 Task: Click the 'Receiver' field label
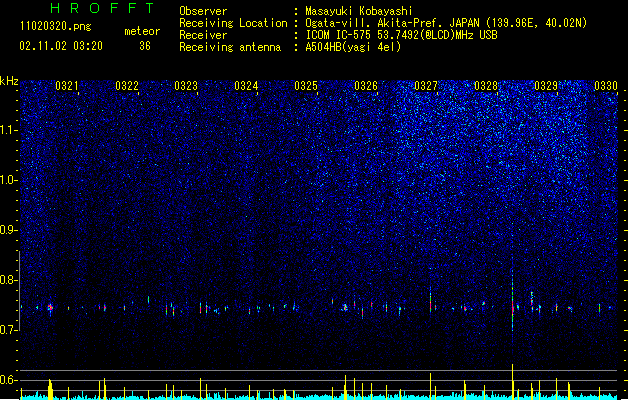click(x=203, y=35)
